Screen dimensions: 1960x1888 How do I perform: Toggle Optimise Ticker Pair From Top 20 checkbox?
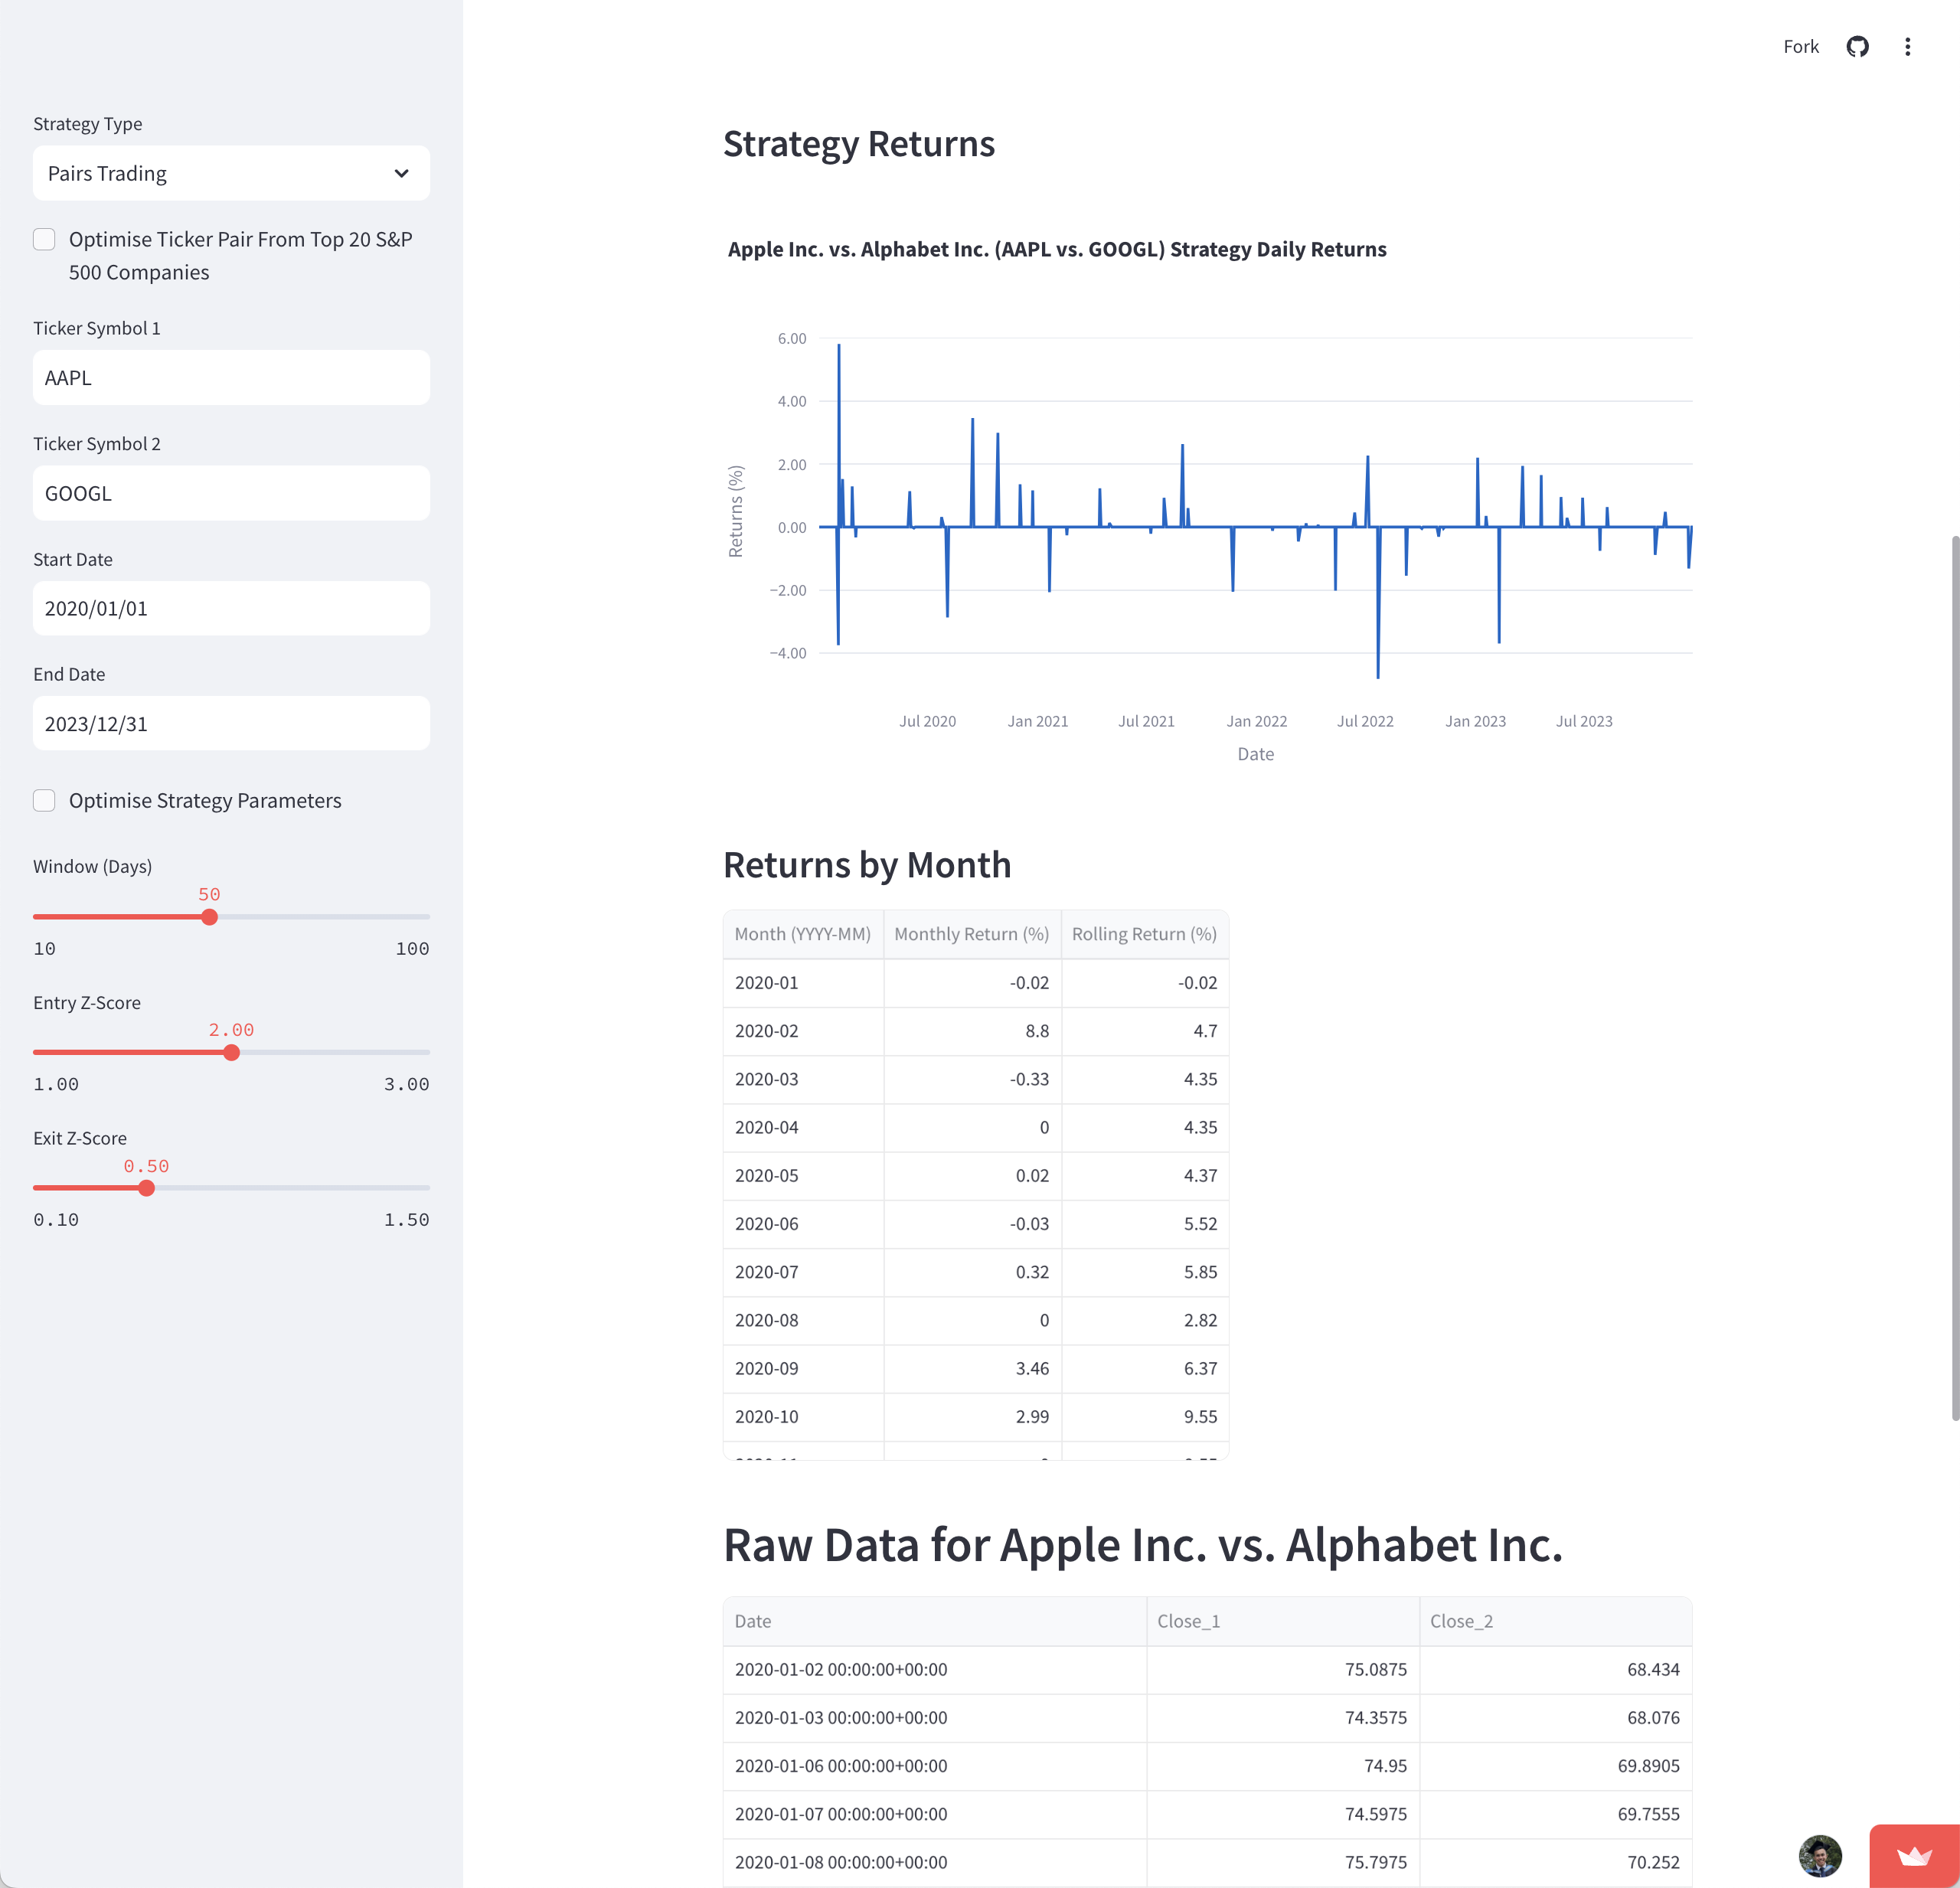45,240
